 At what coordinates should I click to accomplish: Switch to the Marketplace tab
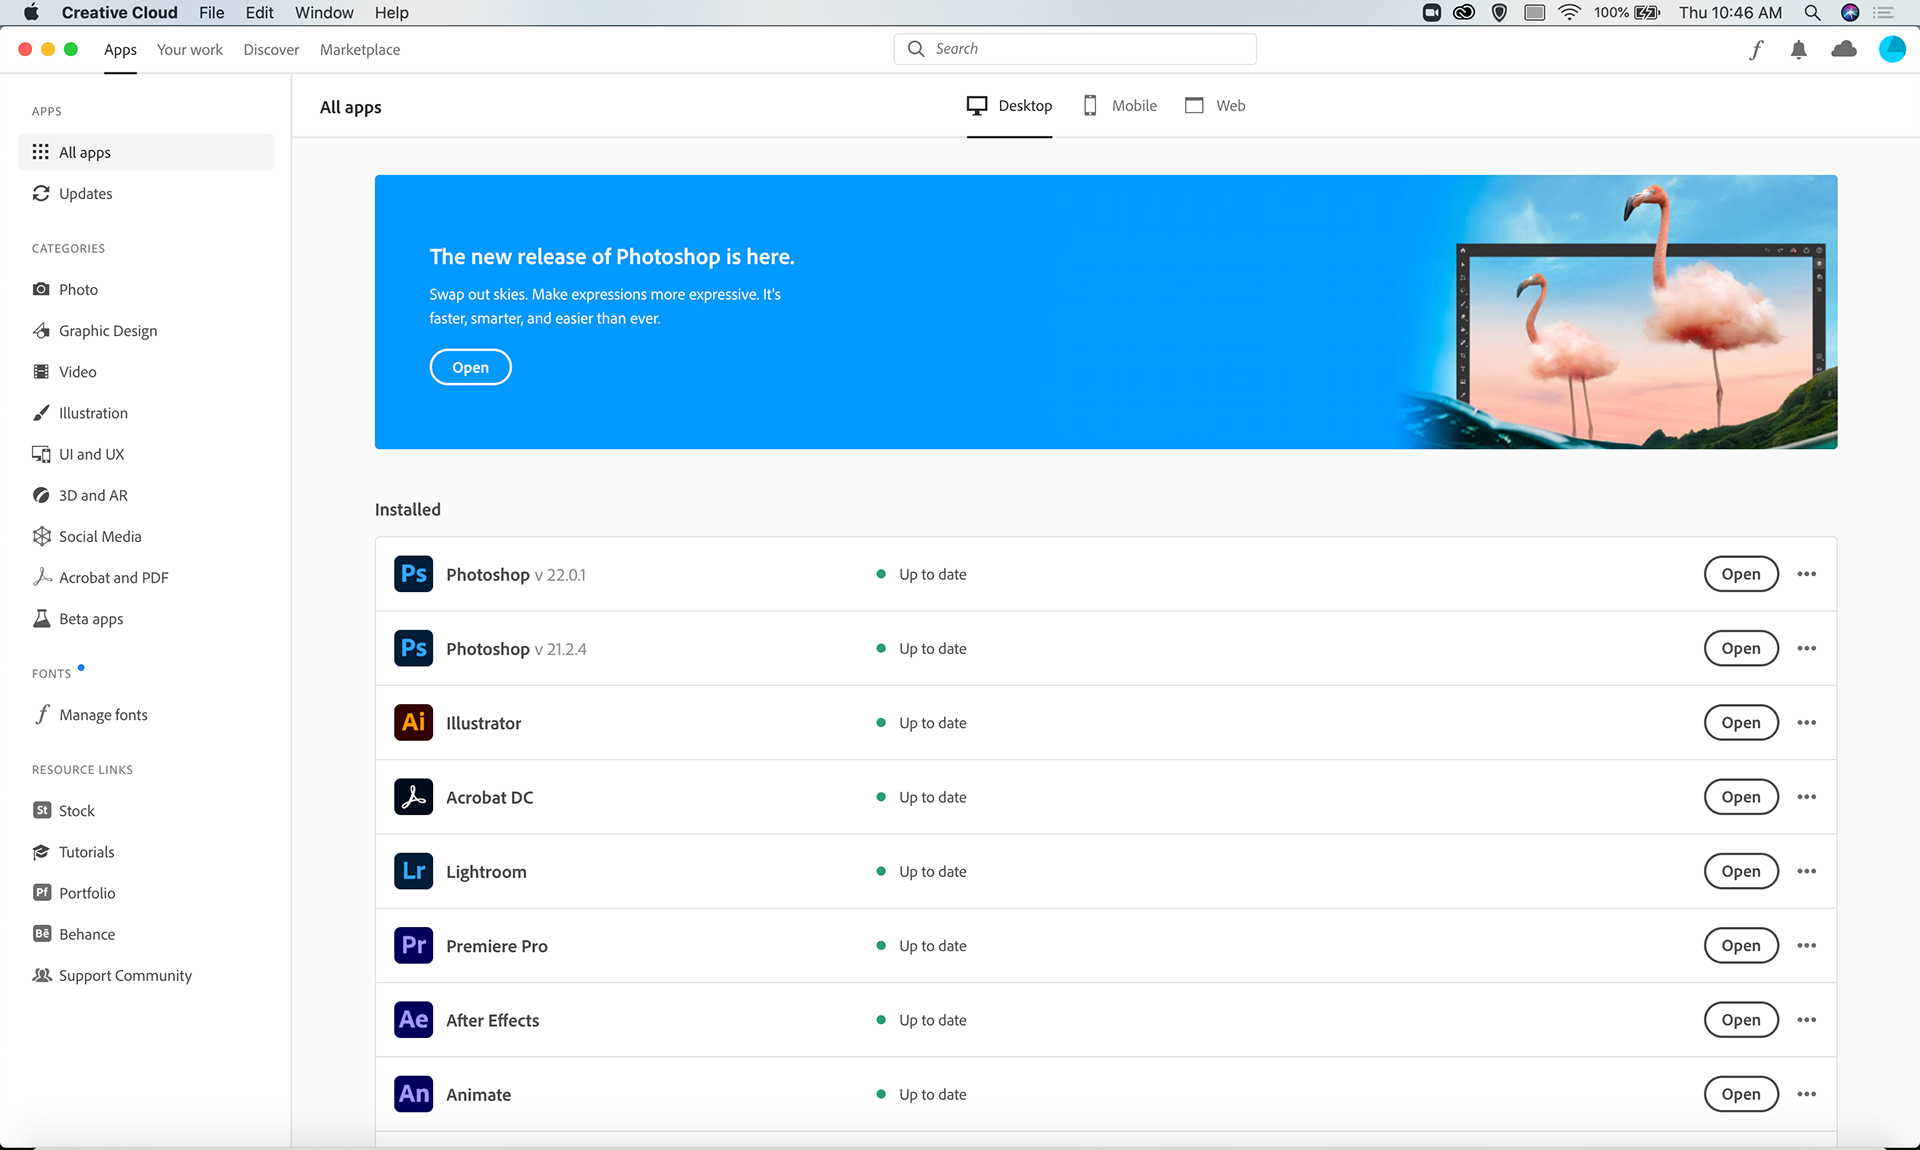360,49
